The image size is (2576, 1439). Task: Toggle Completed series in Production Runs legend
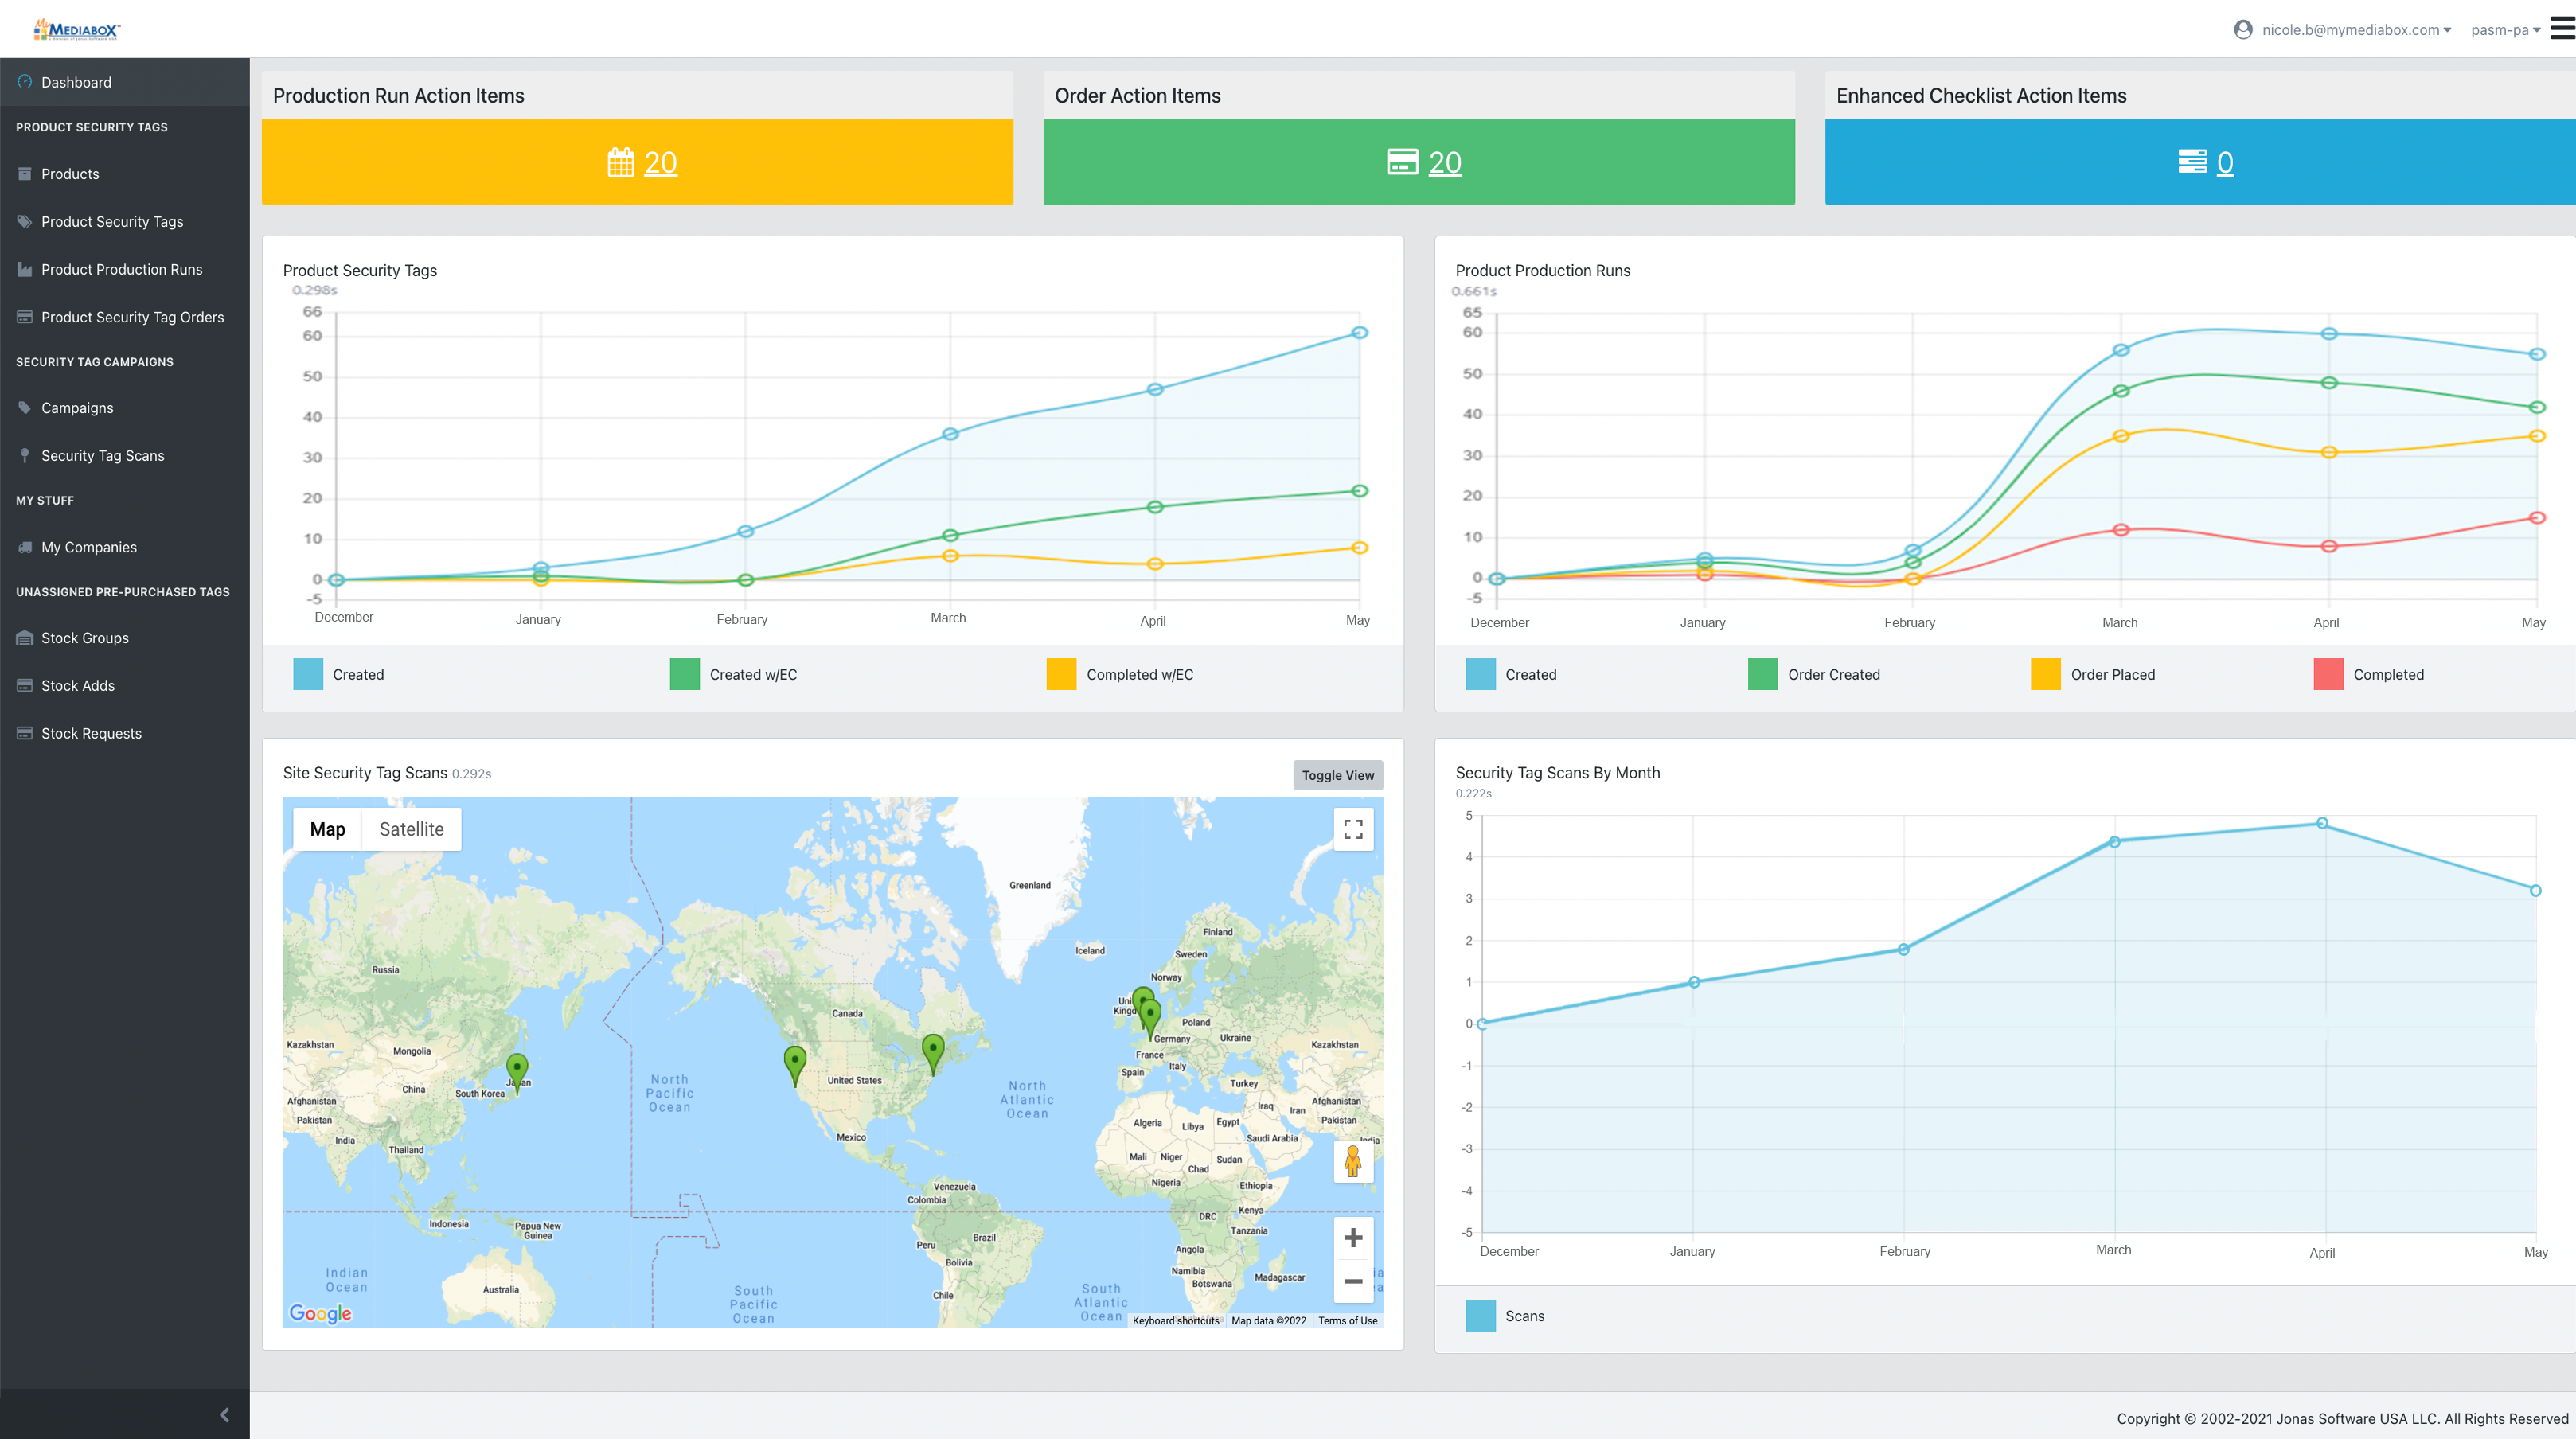pos(2368,674)
